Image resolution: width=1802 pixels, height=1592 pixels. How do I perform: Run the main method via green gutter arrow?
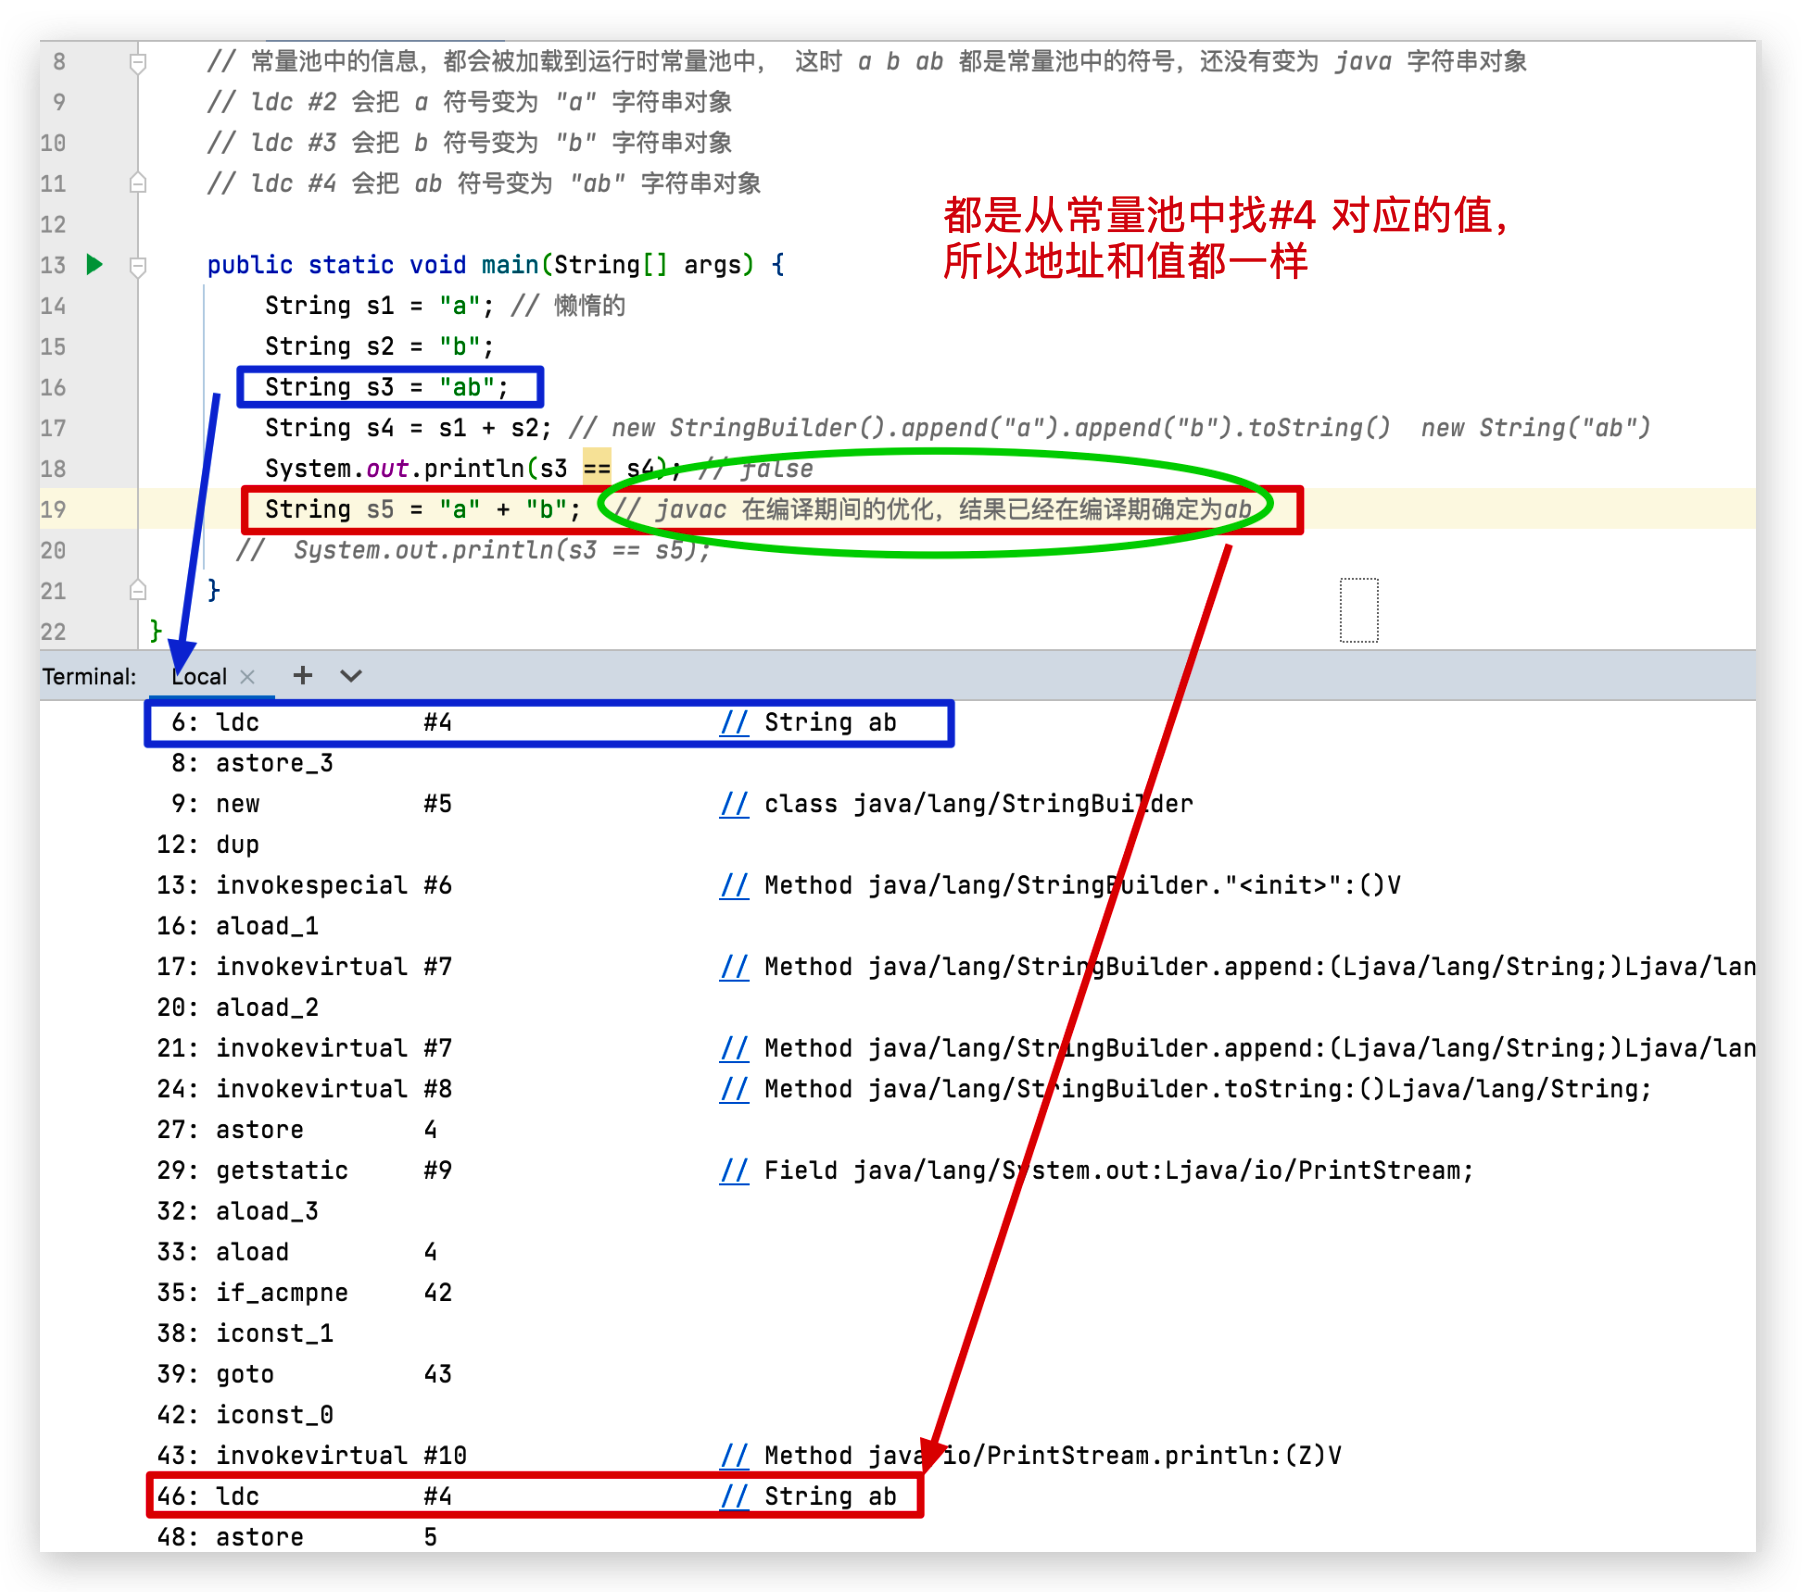(x=95, y=264)
